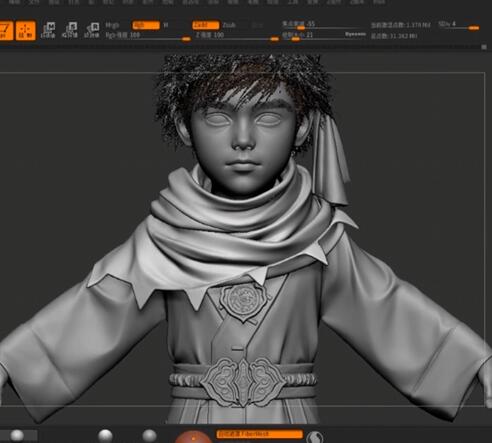Select the gray sphere nearest the red material
Screen dimensions: 492x443
(149, 435)
